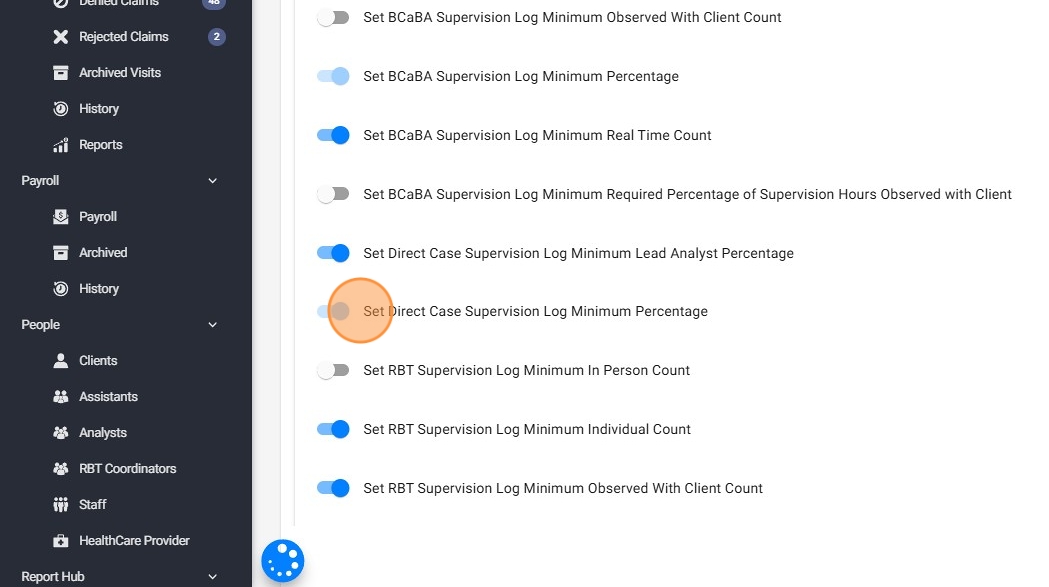Open payroll Archived link
The image size is (1049, 587).
pos(103,253)
